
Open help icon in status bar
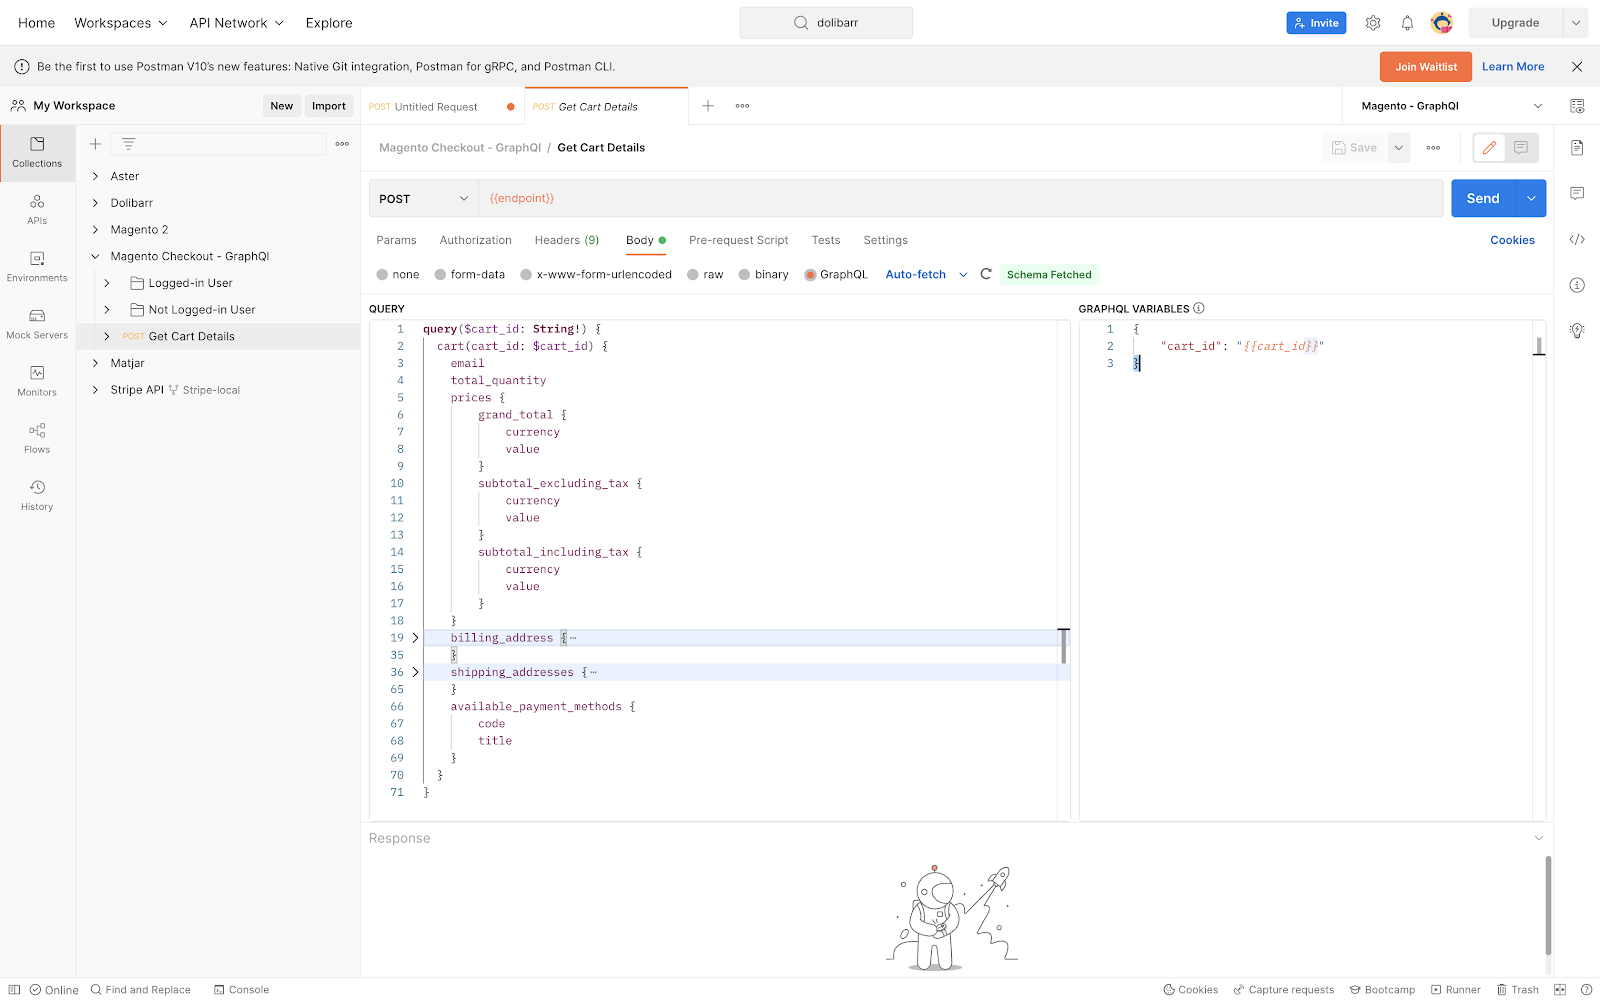[x=1586, y=990]
